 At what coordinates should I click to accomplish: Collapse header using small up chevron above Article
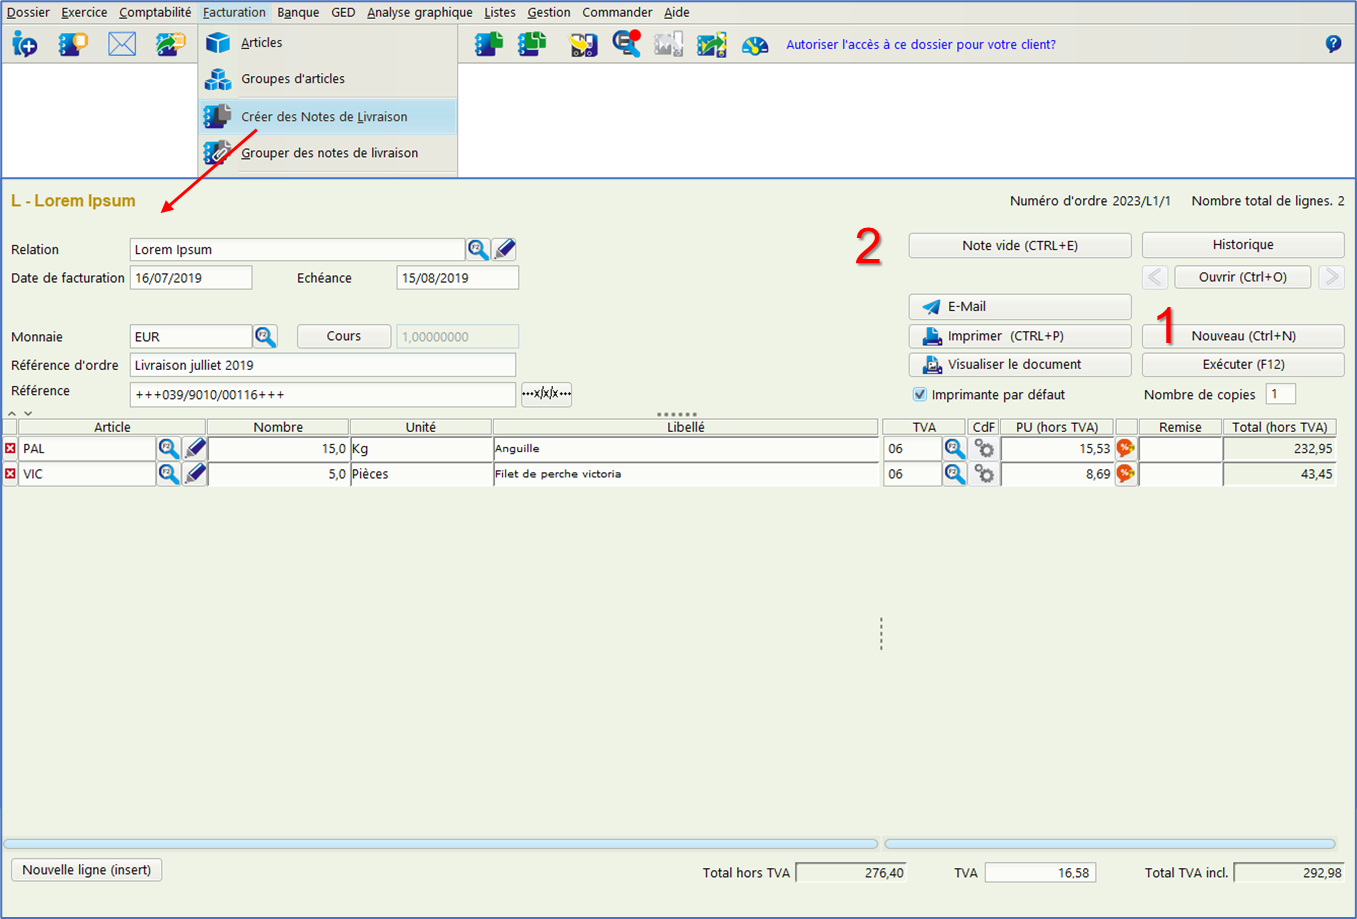(x=12, y=413)
